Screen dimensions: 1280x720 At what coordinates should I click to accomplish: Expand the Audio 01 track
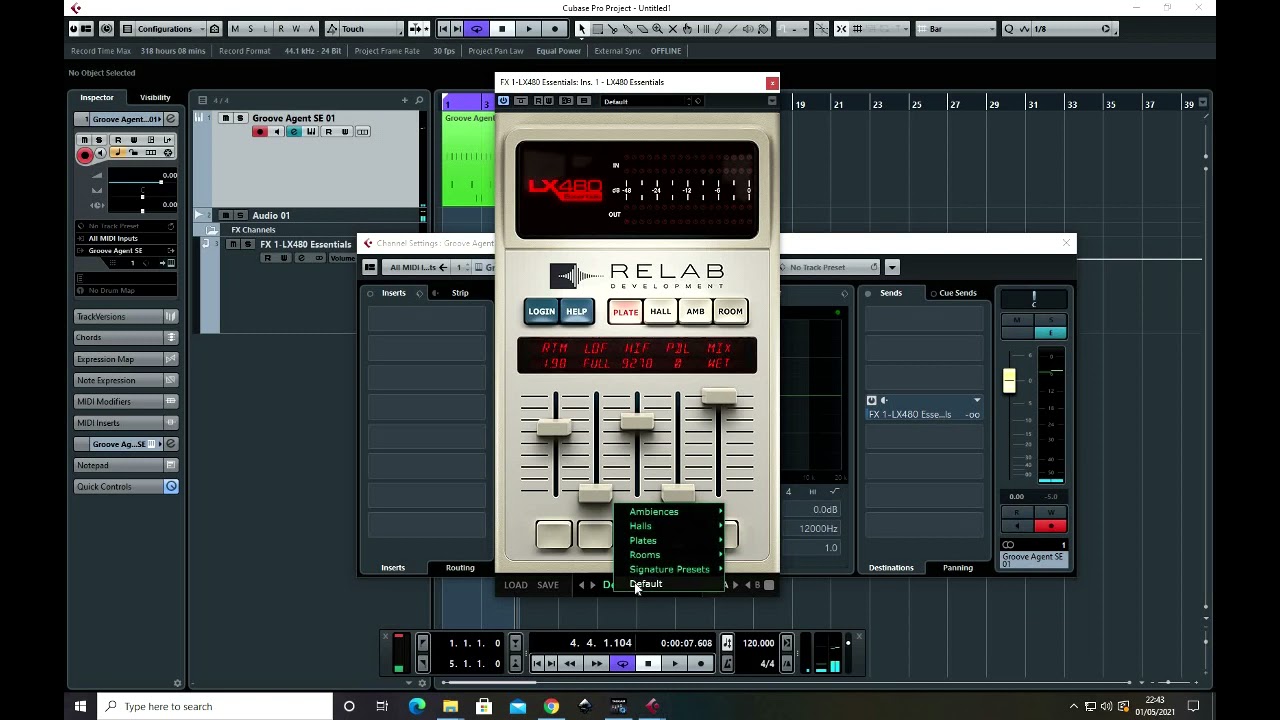tap(199, 215)
